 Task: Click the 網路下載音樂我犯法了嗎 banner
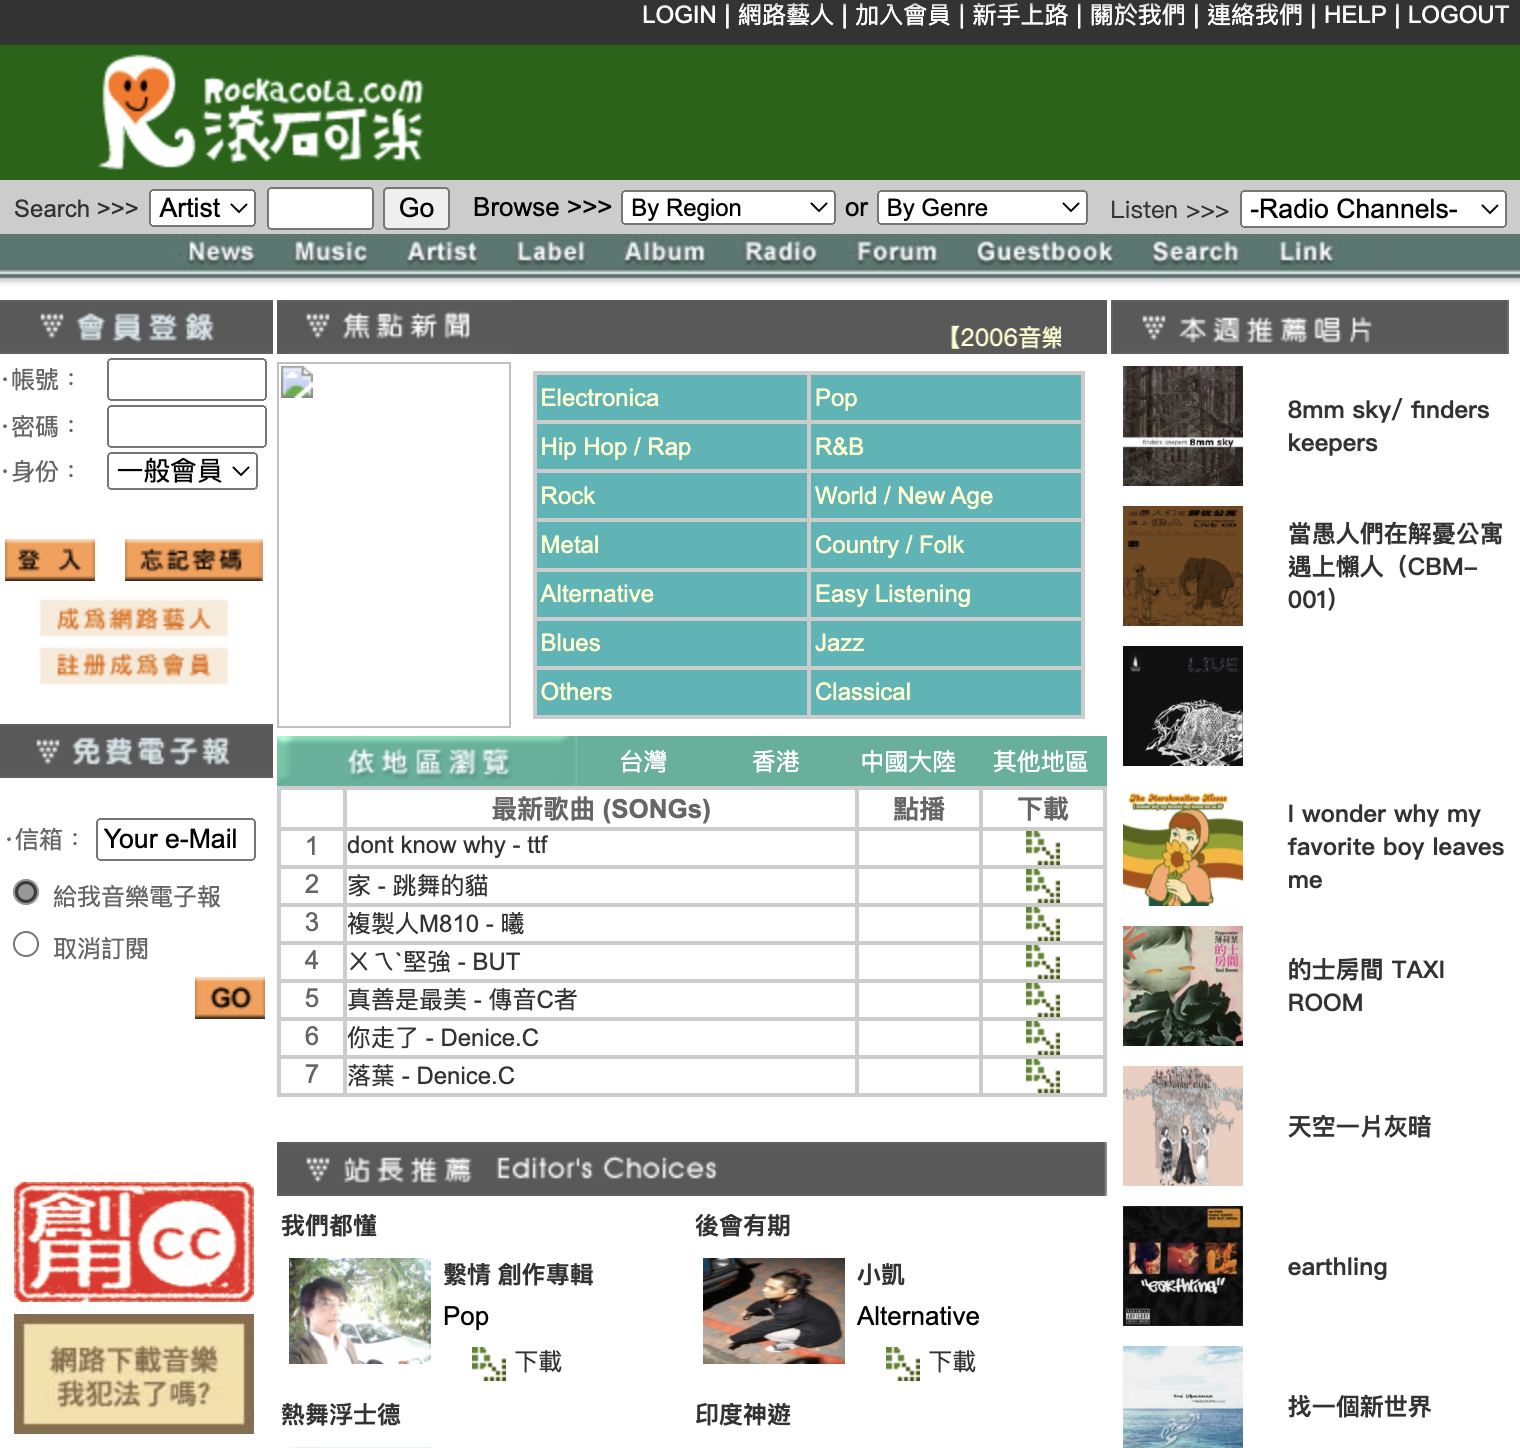point(133,1373)
